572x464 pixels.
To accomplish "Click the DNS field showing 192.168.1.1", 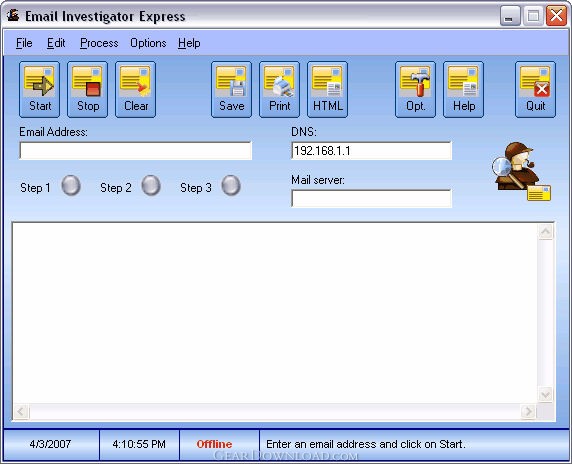I will point(371,151).
